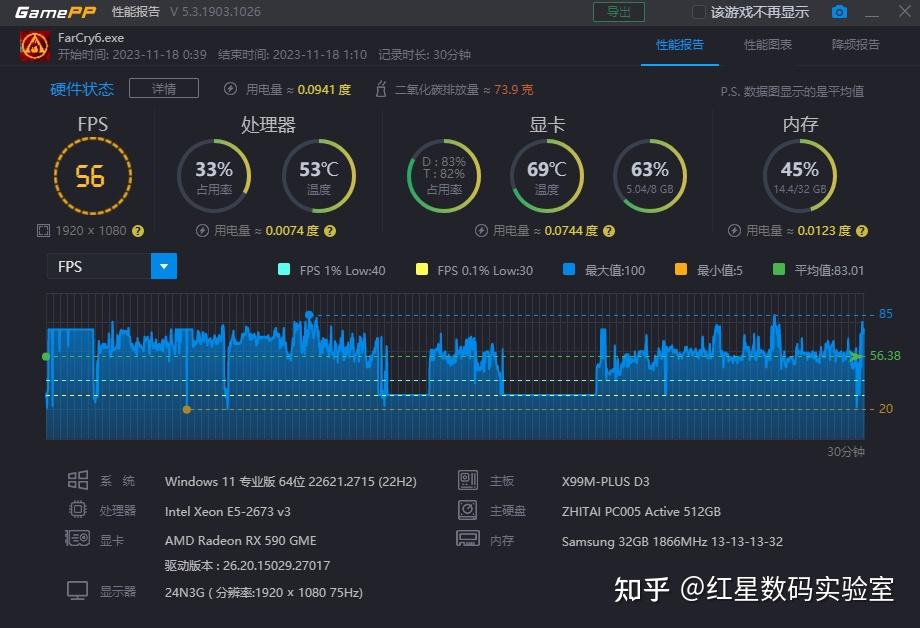Click lightning icon beside memory power usage
The width and height of the screenshot is (920, 628).
pyautogui.click(x=735, y=231)
